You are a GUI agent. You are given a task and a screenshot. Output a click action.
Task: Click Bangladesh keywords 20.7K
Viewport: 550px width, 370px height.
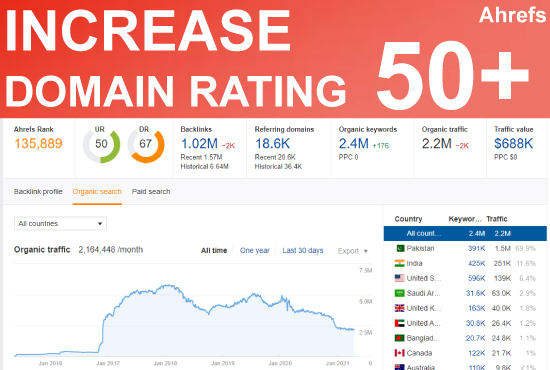click(475, 338)
